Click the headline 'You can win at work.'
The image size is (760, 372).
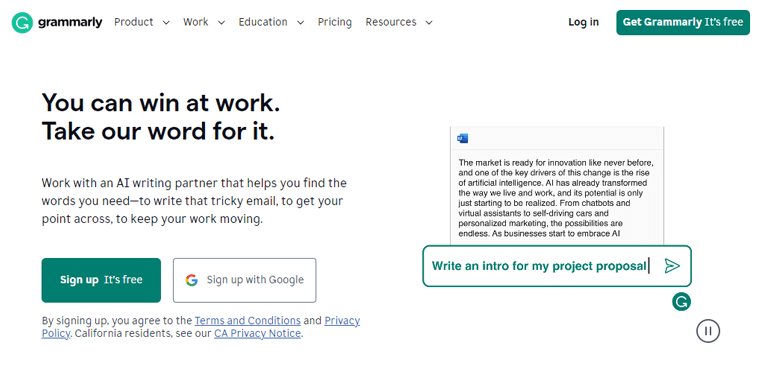pyautogui.click(x=160, y=102)
